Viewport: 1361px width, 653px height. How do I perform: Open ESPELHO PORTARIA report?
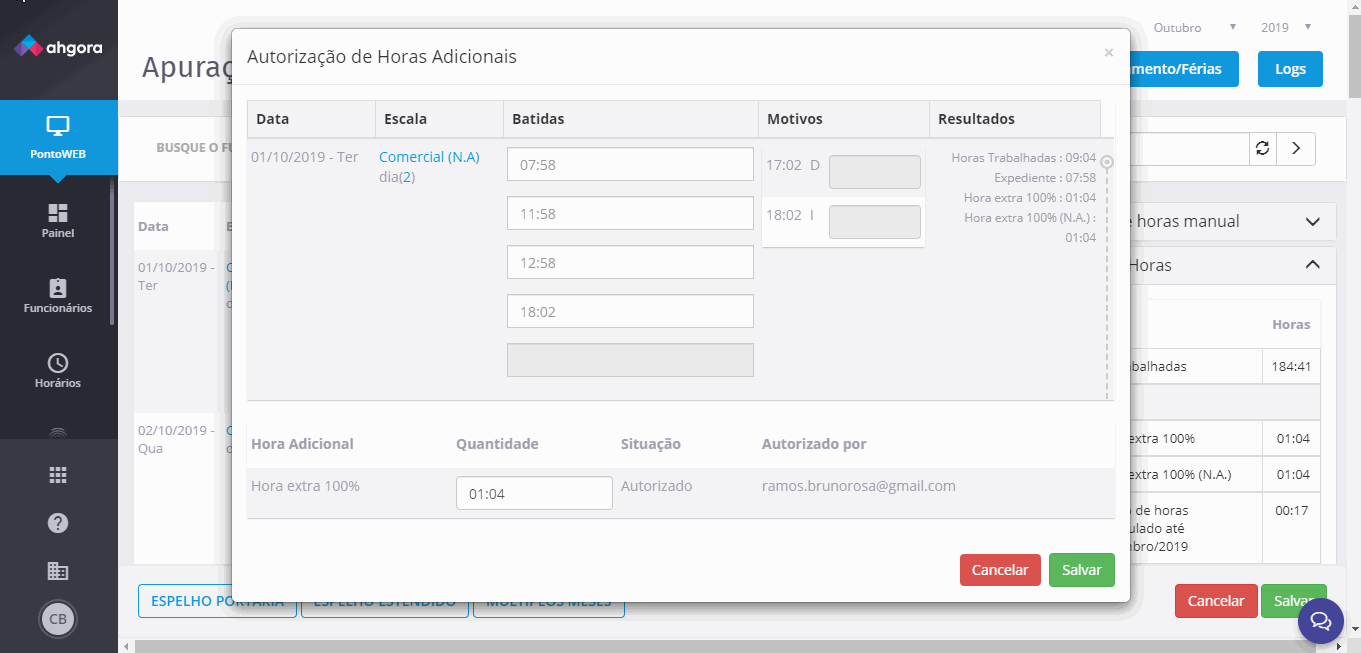217,601
